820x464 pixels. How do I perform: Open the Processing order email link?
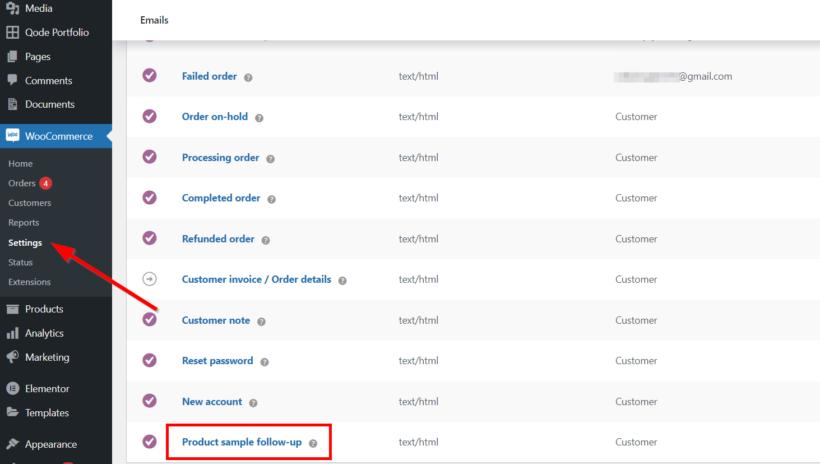(221, 157)
